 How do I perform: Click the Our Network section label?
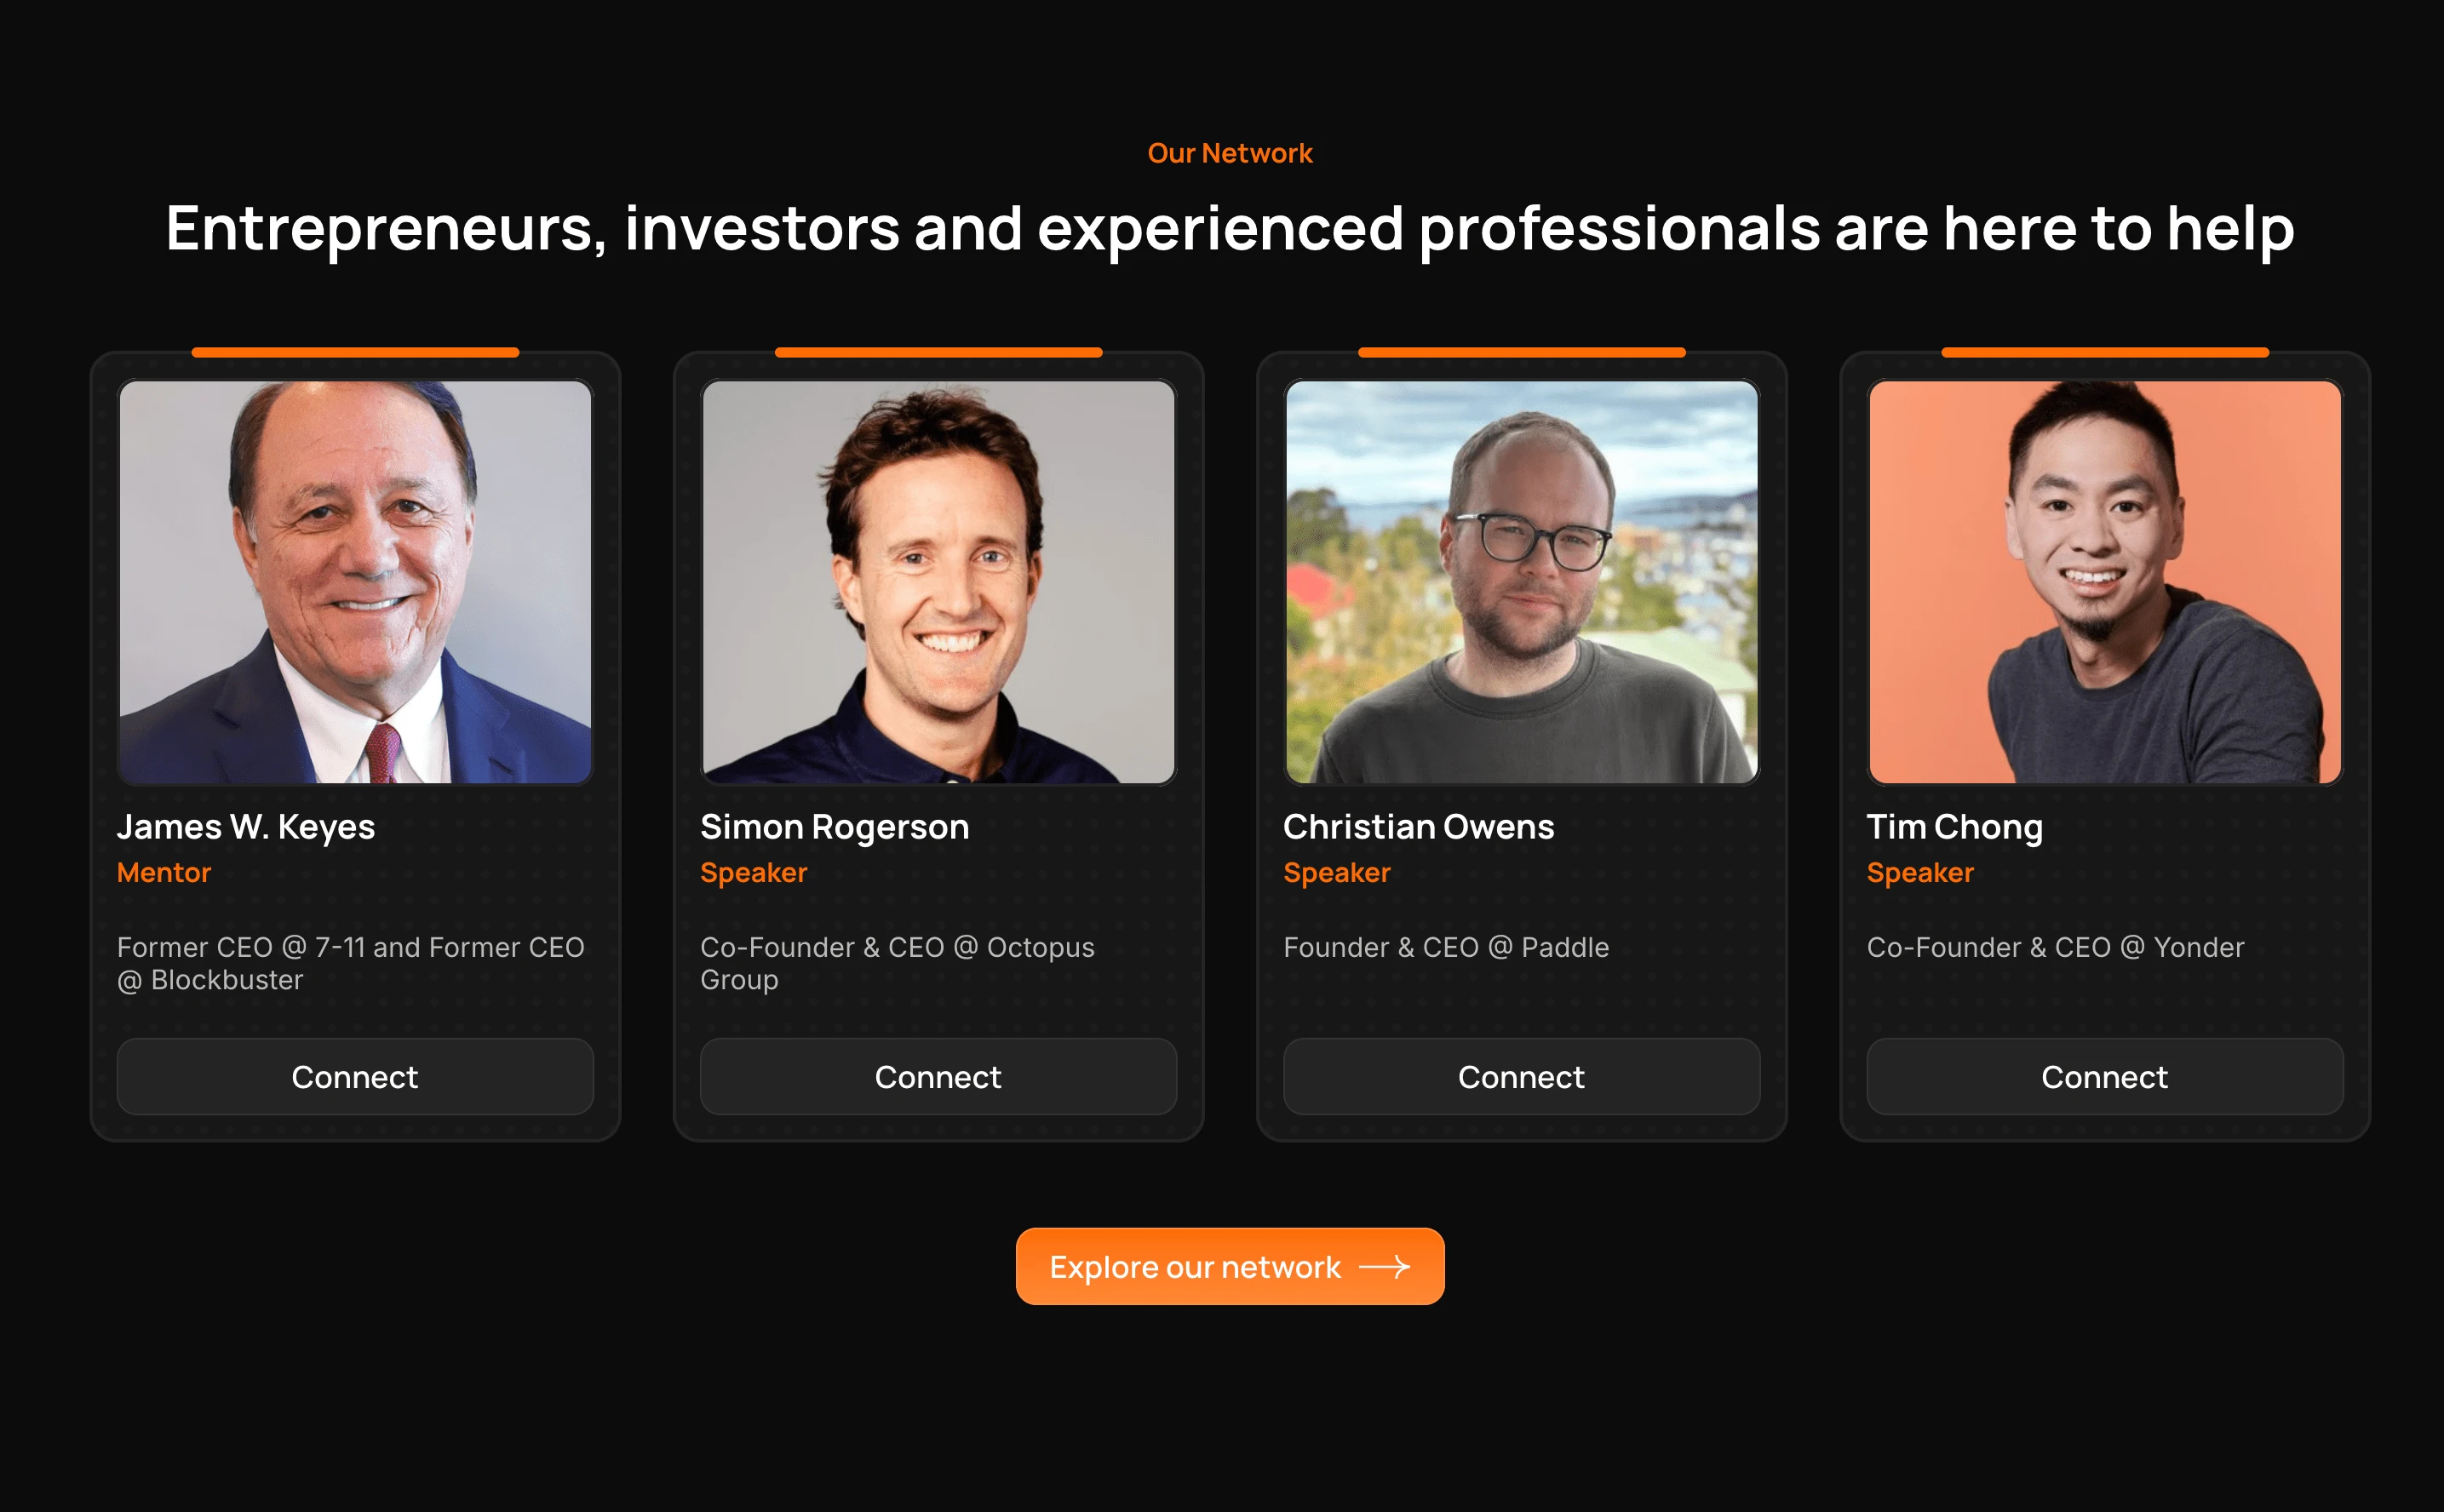pos(1230,153)
